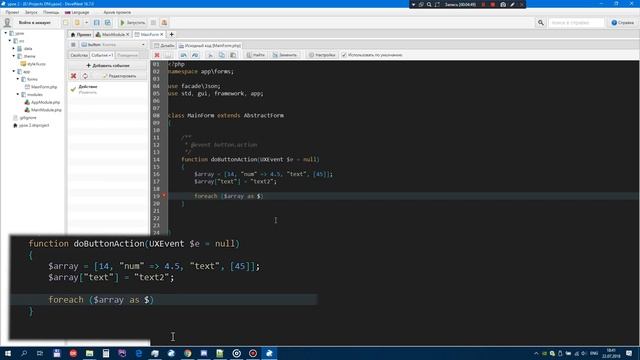Click the plus icon to add new tab
This screenshot has width=640, height=360.
(x=171, y=34)
